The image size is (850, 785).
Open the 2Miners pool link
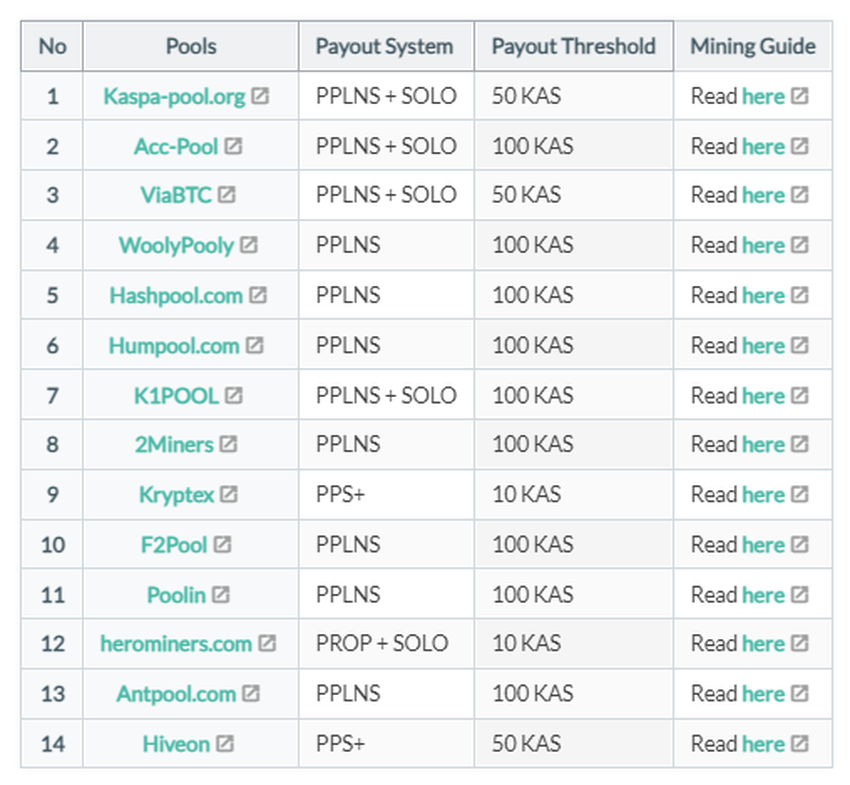(174, 445)
